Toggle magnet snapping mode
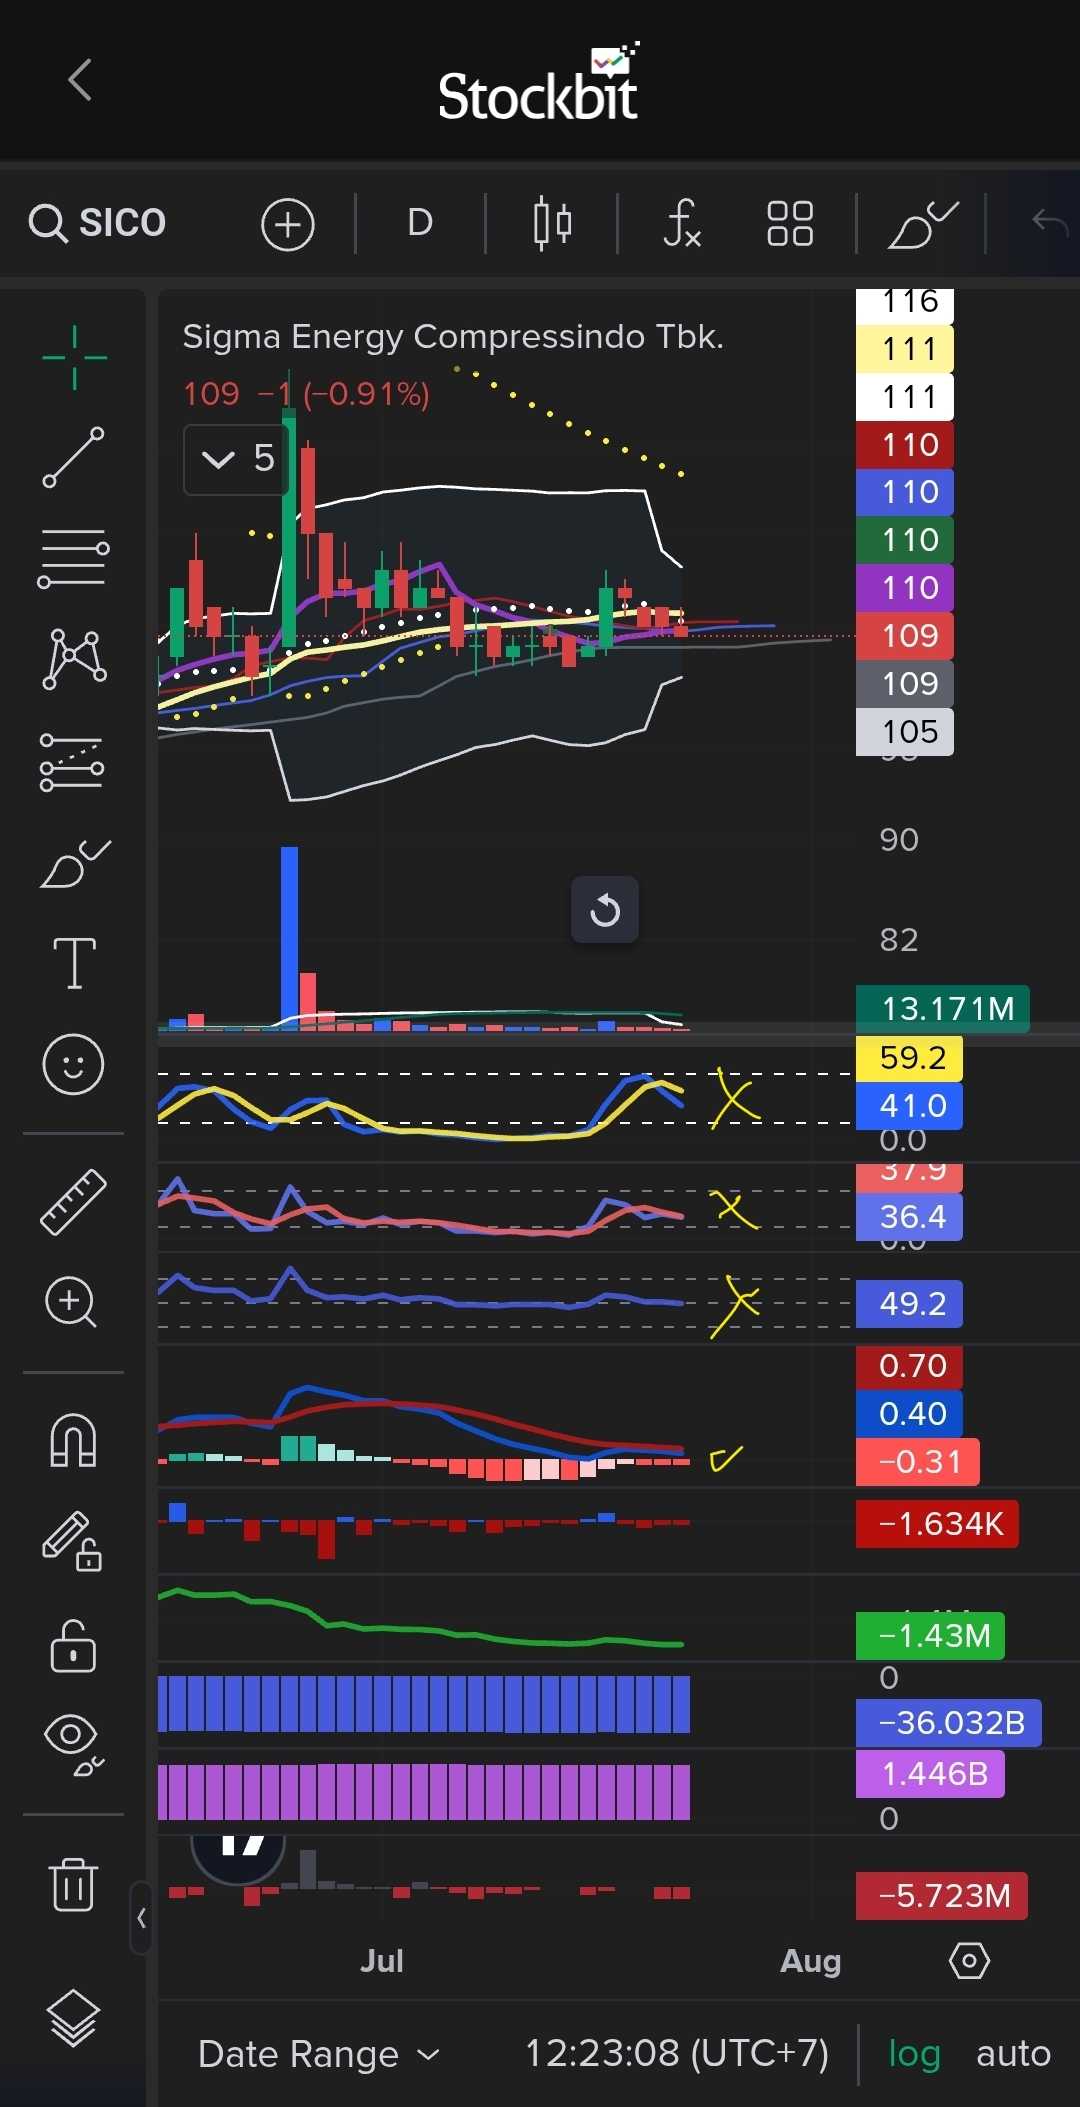 pos(73,1441)
